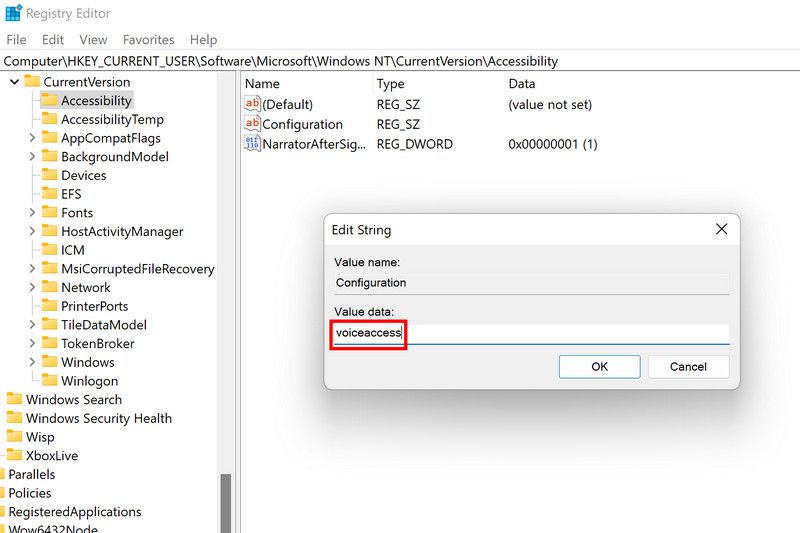
Task: Expand the HostActivityManager key
Action: (32, 231)
